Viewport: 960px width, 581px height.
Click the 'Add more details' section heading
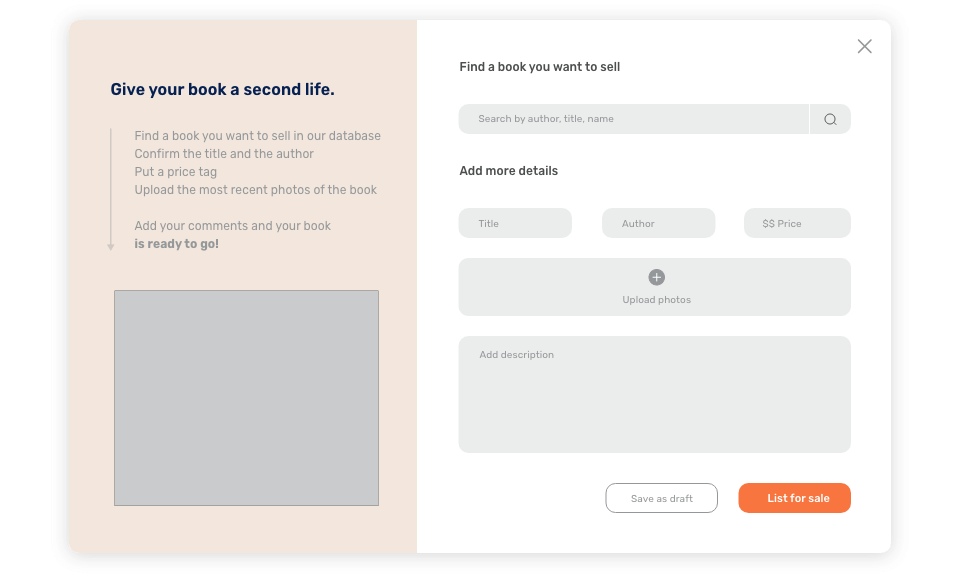508,171
